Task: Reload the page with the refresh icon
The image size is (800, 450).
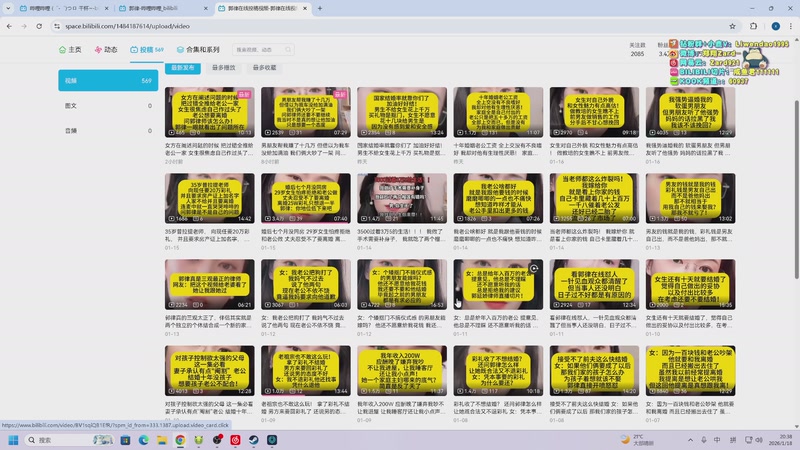Action: click(39, 26)
